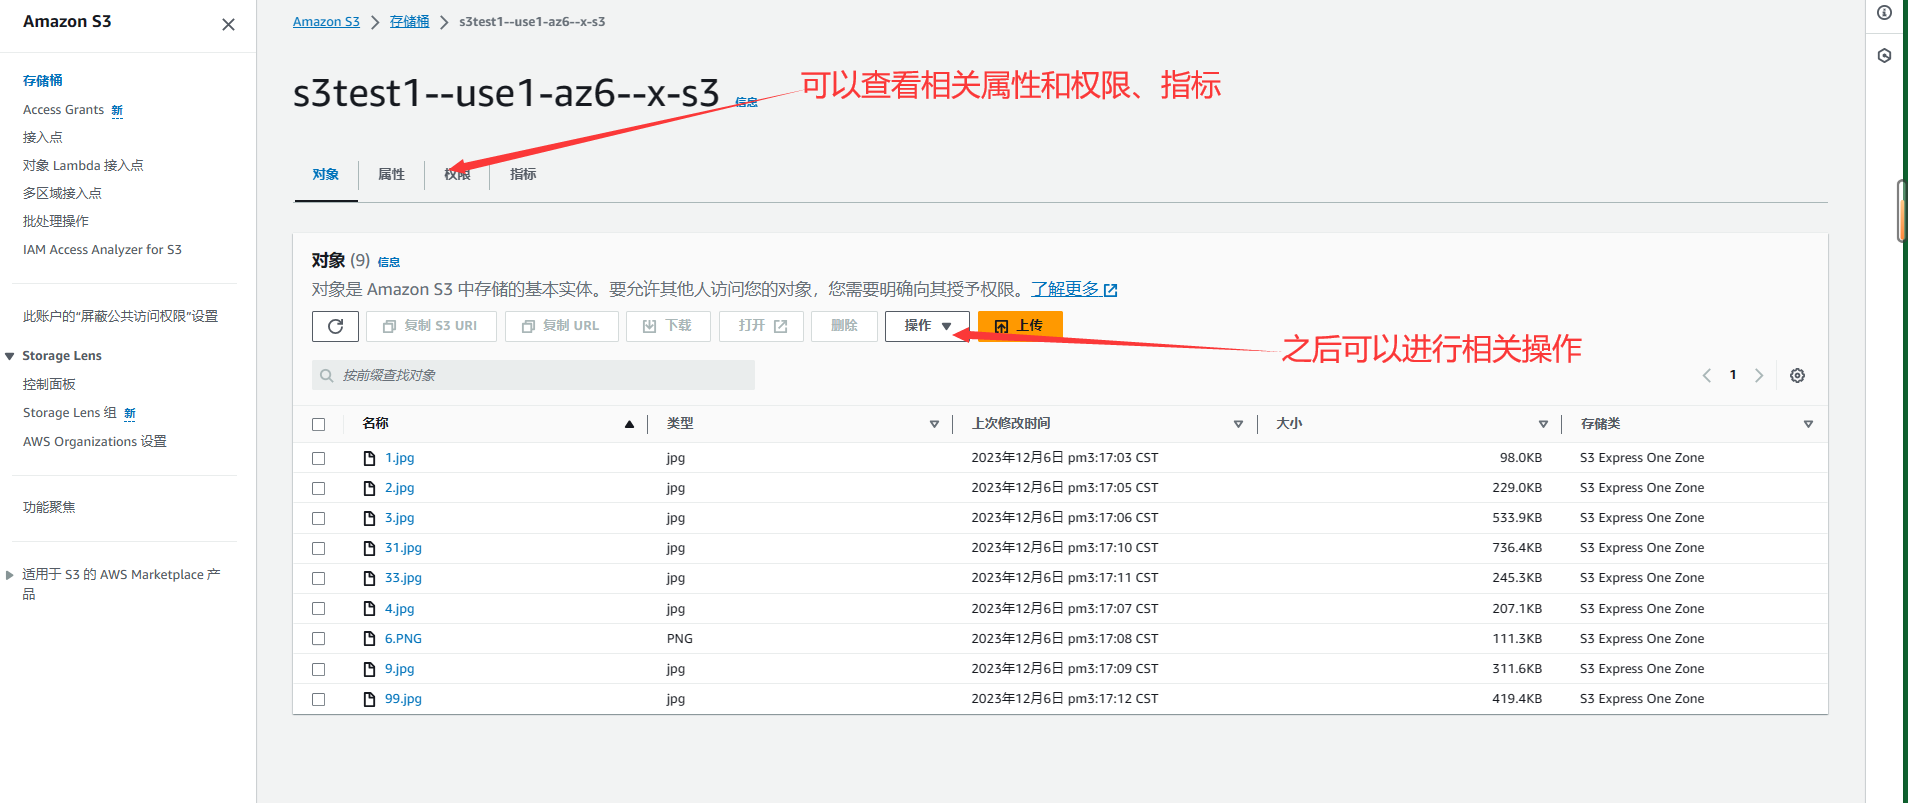
Task: Click the 复制 S3 URI button
Action: pyautogui.click(x=431, y=326)
